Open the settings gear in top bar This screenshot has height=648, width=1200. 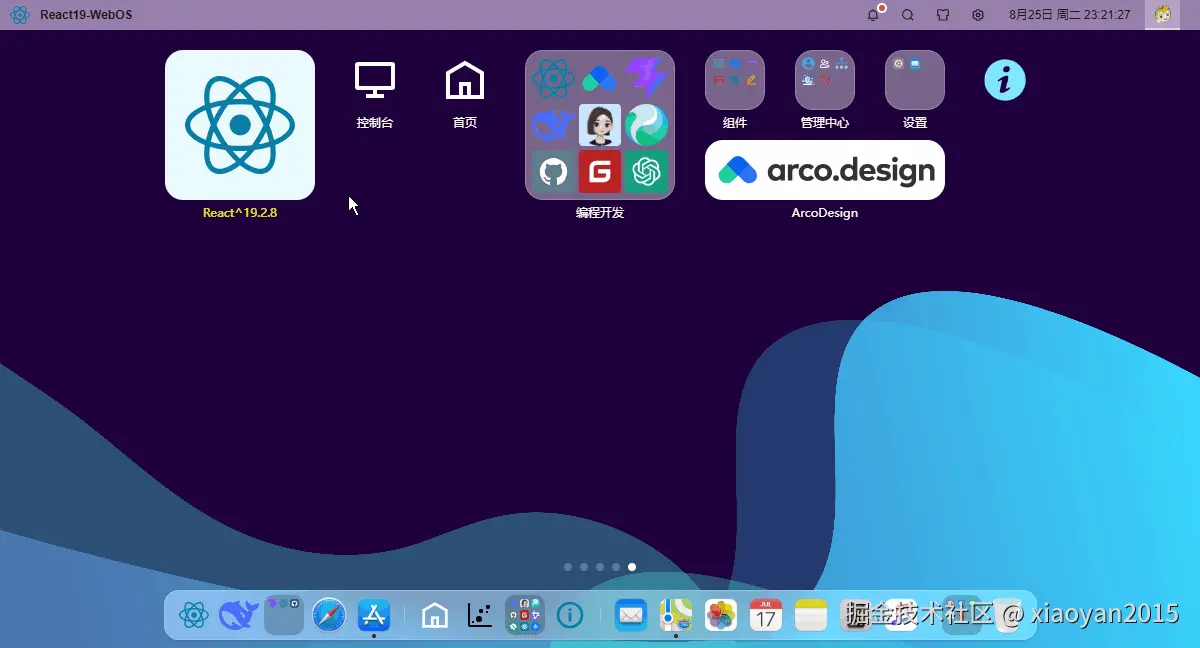(x=978, y=15)
